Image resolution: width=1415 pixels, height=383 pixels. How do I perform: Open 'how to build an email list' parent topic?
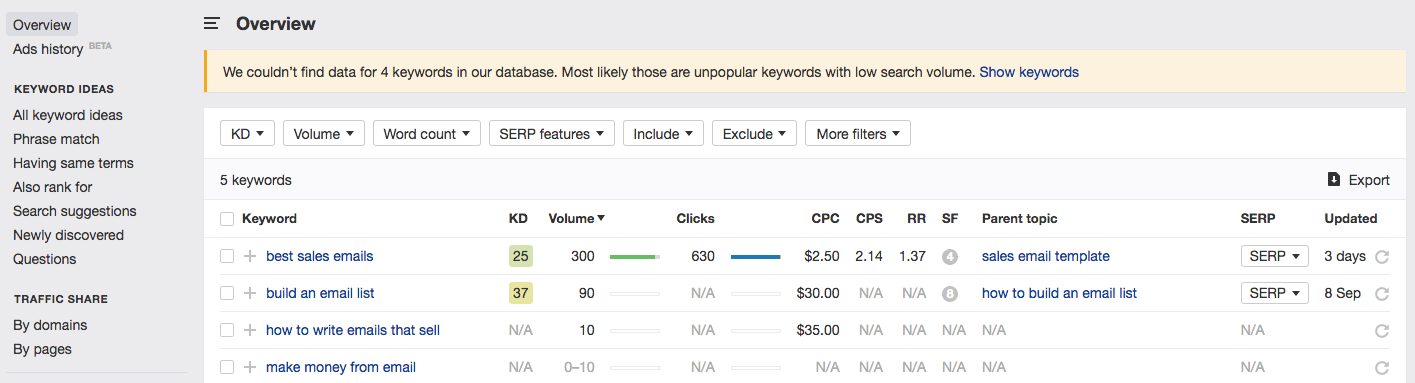point(1059,293)
